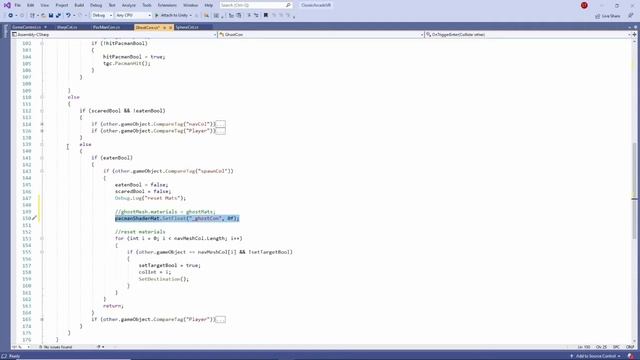Click the Visual Studio logo icon
Screen dimensions: 640x360
pyautogui.click(x=7, y=5)
